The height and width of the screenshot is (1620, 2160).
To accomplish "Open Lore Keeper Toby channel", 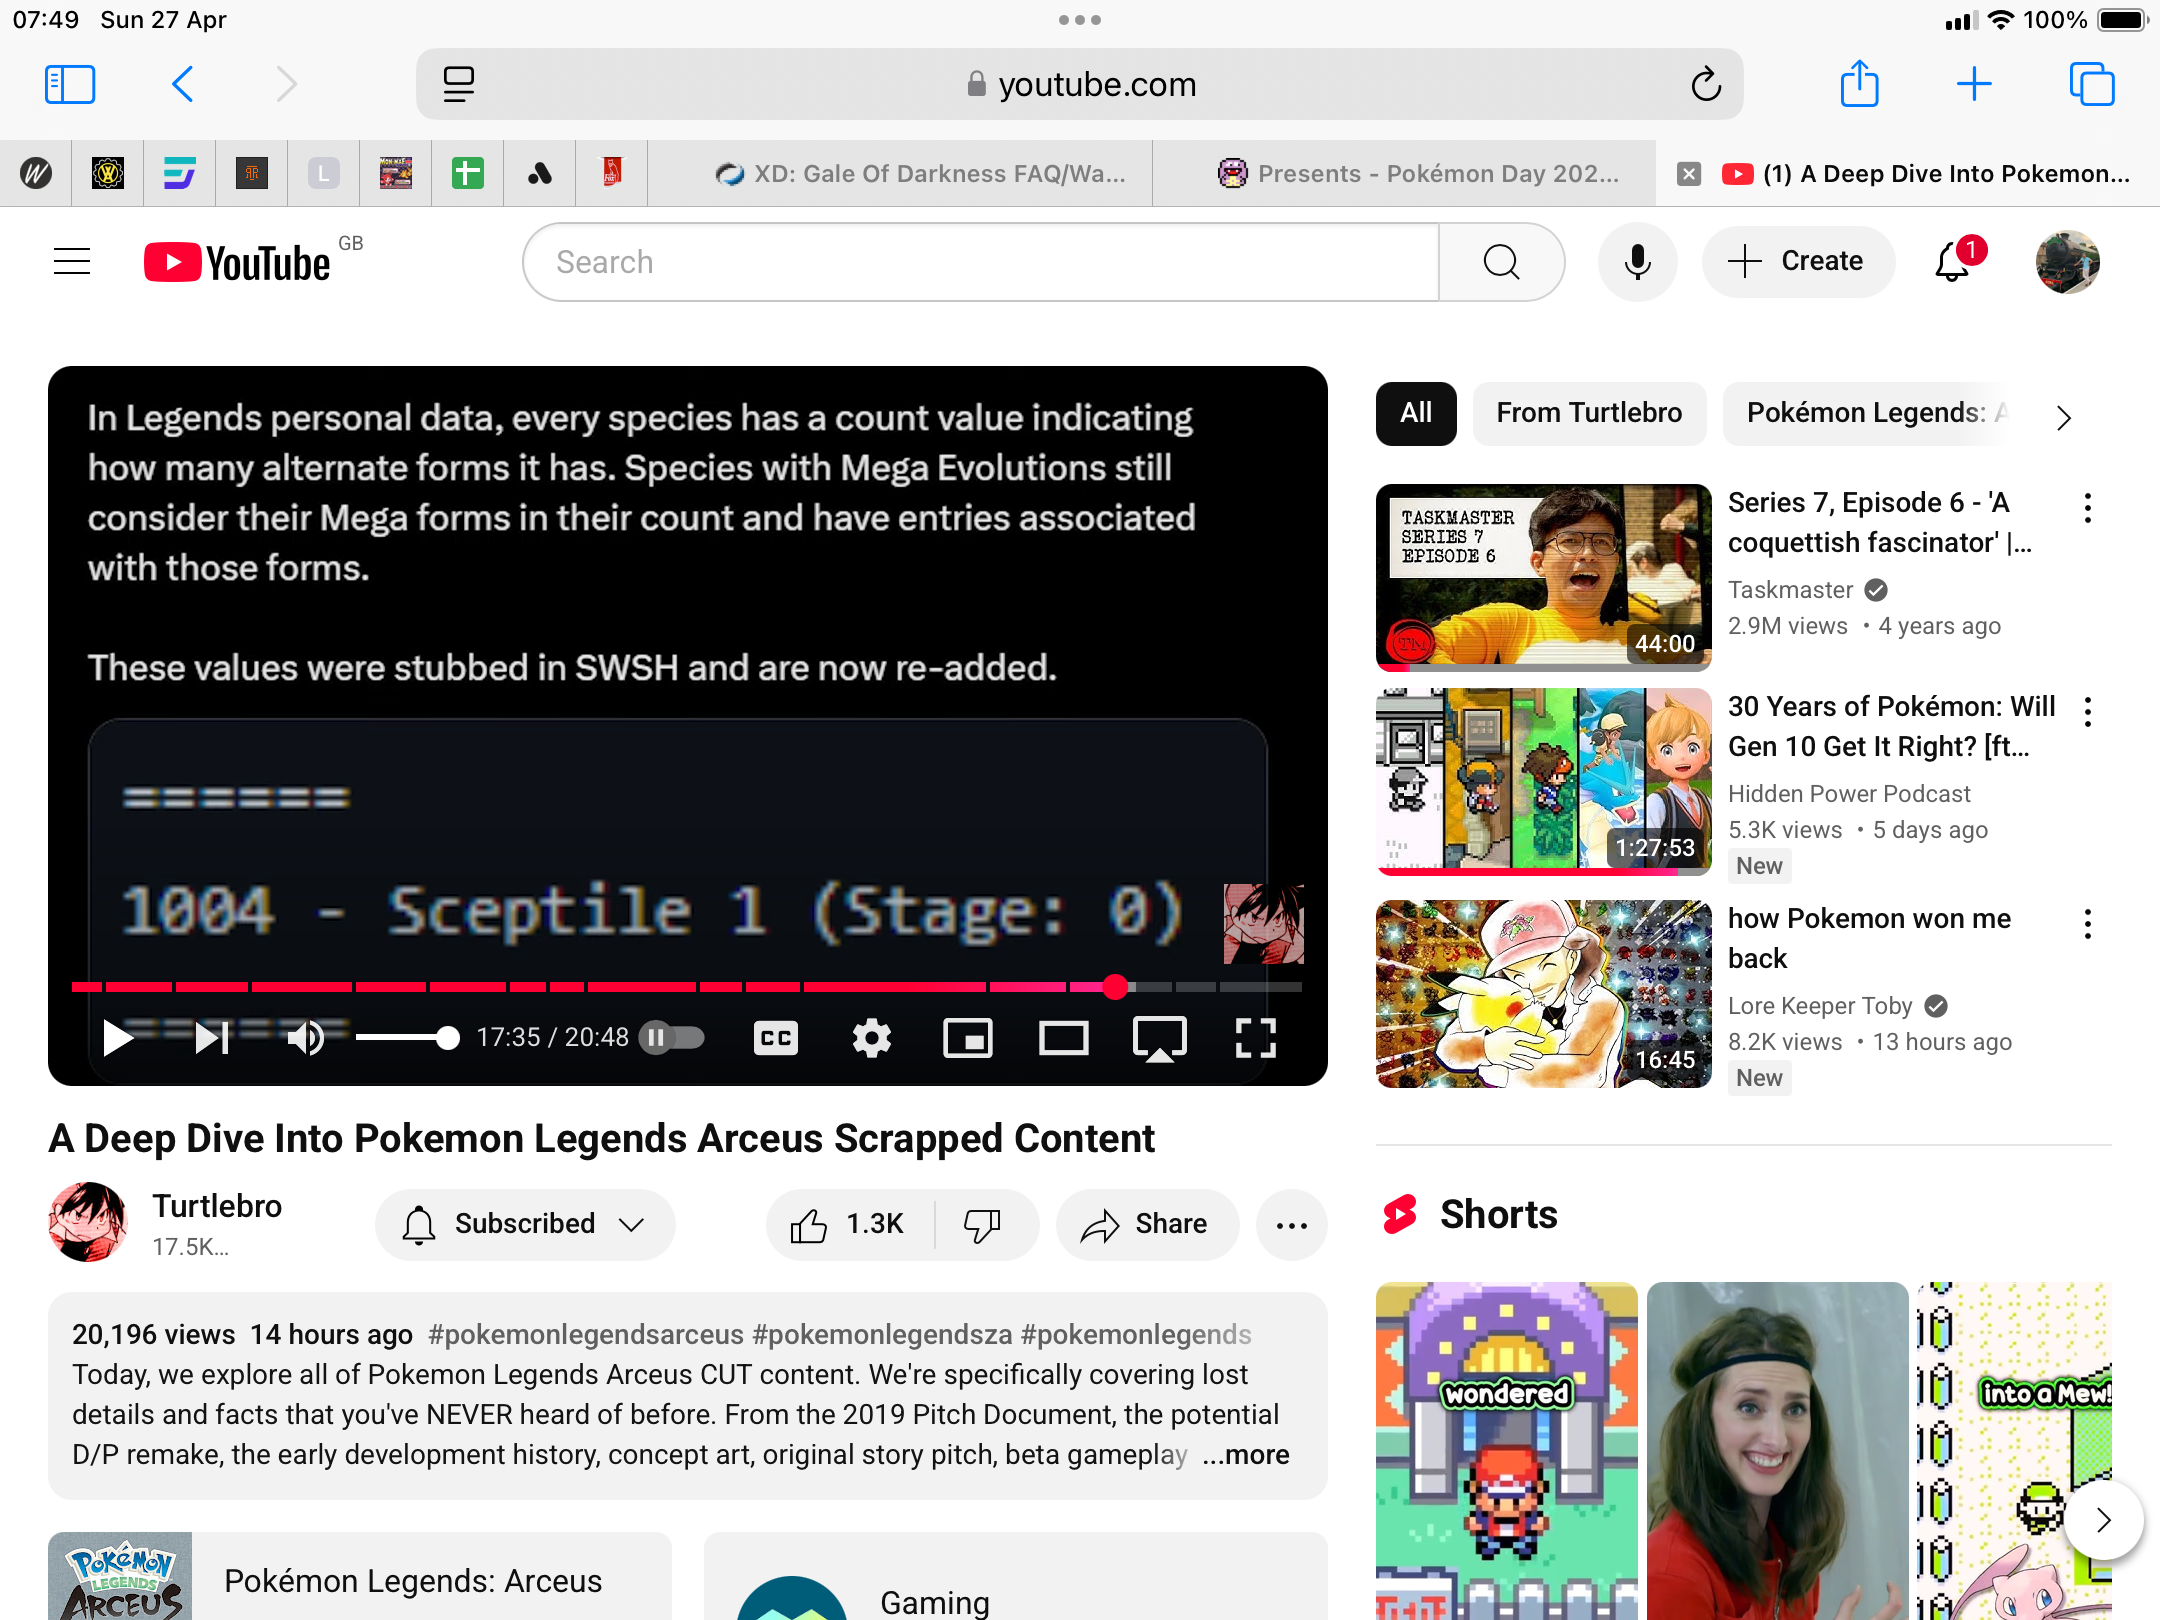I will pos(1820,1006).
